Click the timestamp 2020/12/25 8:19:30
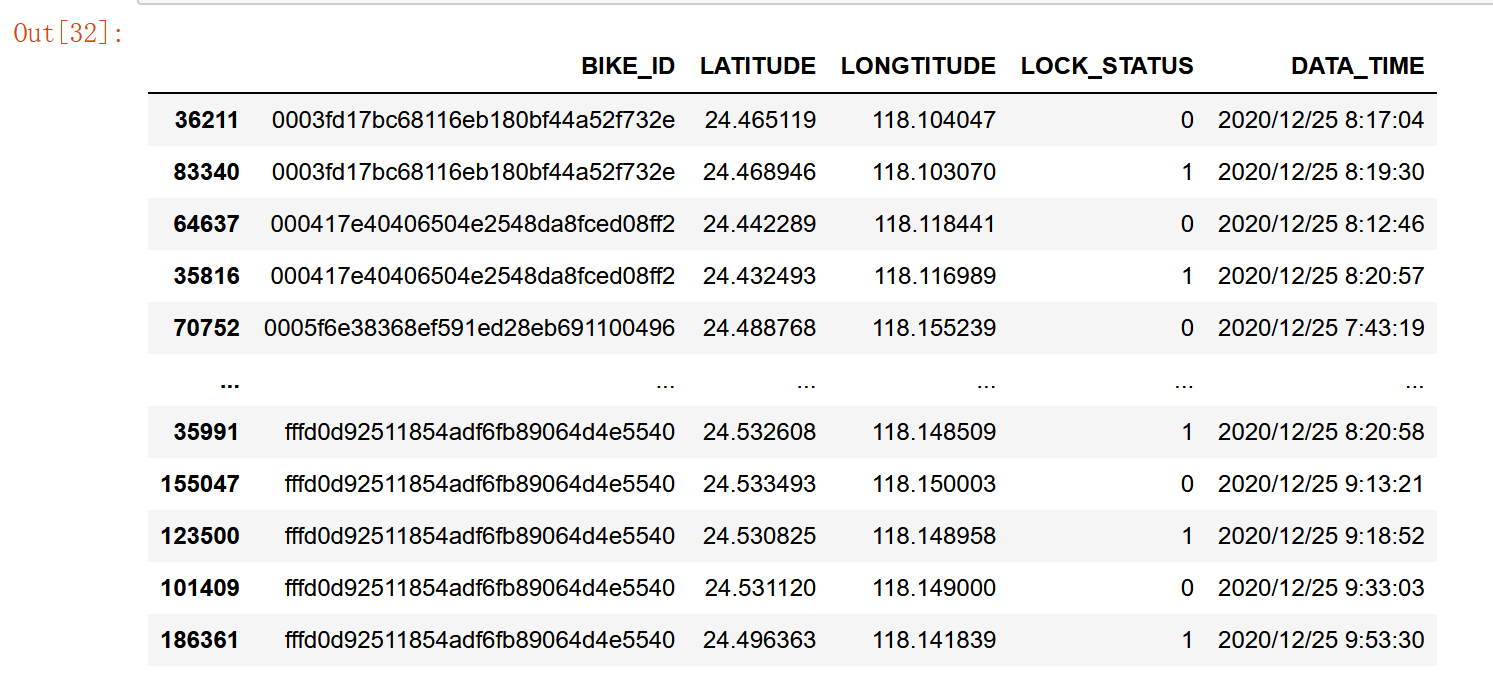The width and height of the screenshot is (1493, 684). [1321, 172]
